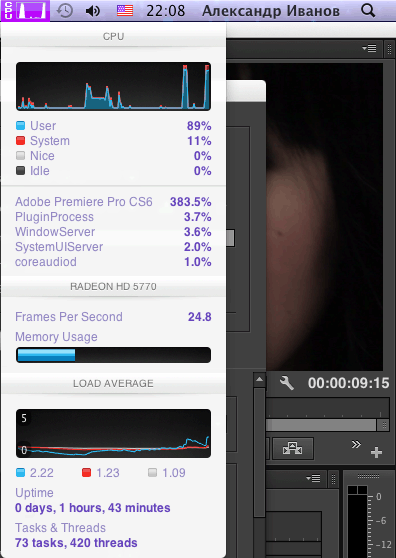This screenshot has width=396, height=558.
Task: Click the Idle 0% entry
Action: click(x=113, y=171)
